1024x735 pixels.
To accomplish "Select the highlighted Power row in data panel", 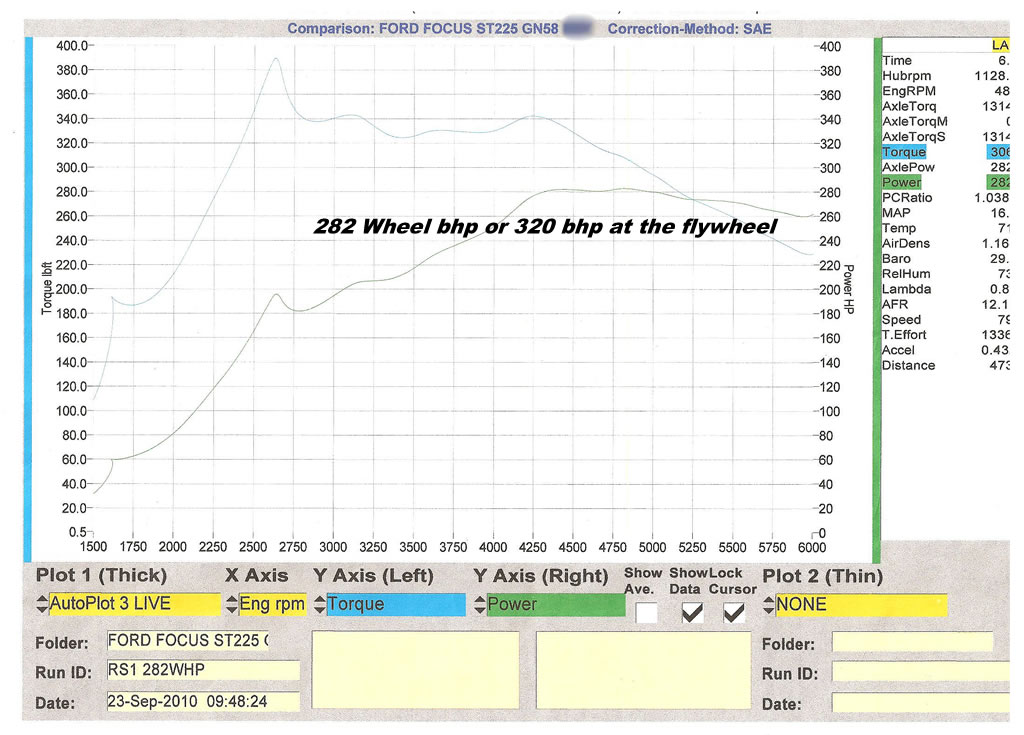I will pos(946,182).
